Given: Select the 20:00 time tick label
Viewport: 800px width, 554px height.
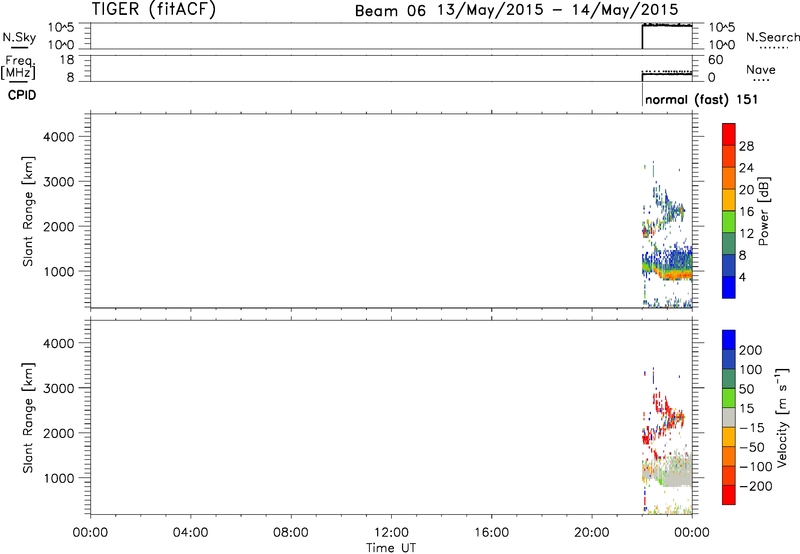Looking at the screenshot, I should [592, 533].
